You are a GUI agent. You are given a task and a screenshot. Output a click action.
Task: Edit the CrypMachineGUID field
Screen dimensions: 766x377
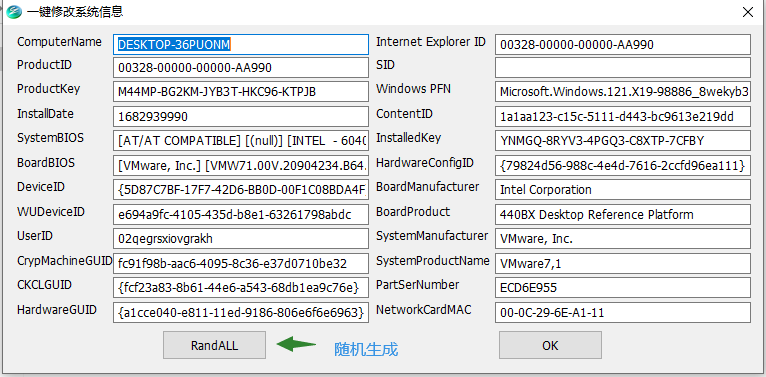pos(241,263)
